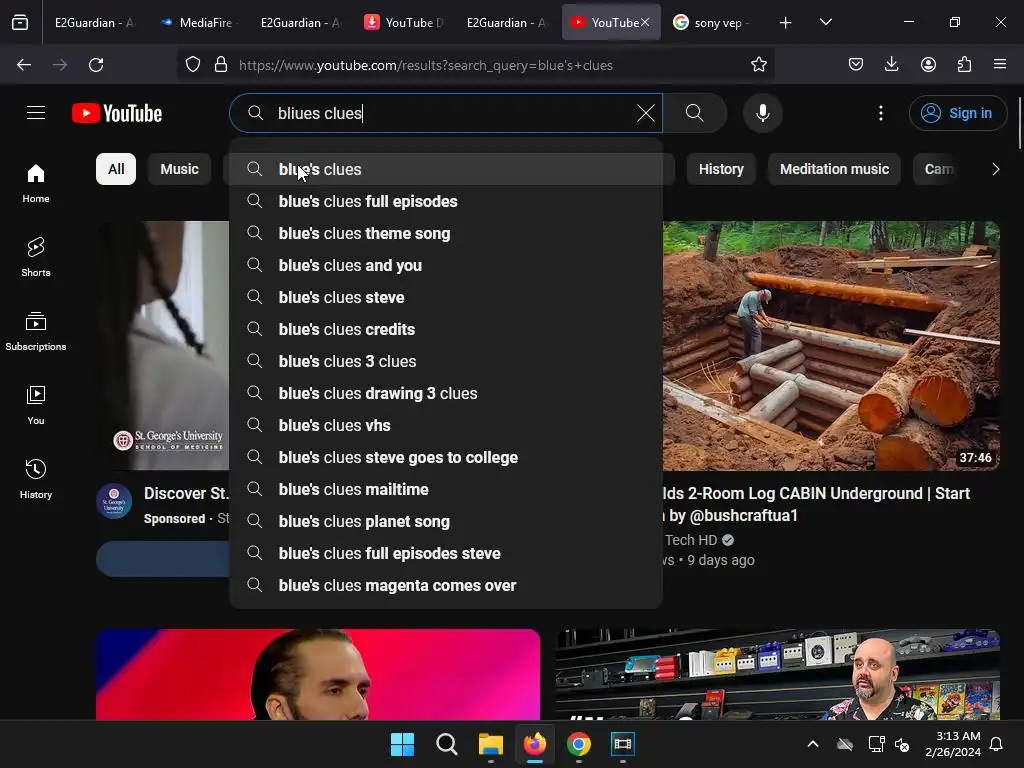Switch to the sony vep Google tab
1024x768 pixels.
tap(713, 22)
